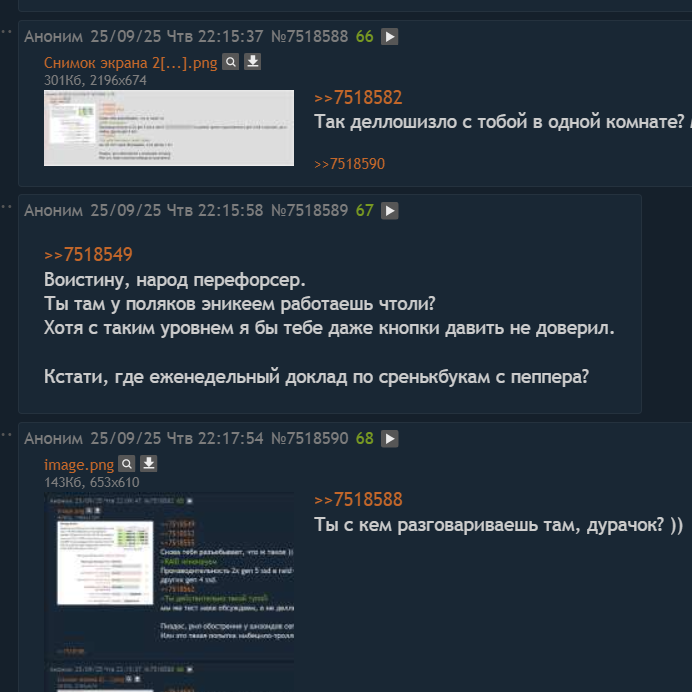This screenshot has height=692, width=692.
Task: Open post menu arrow on post 7518588
Action: [389, 37]
